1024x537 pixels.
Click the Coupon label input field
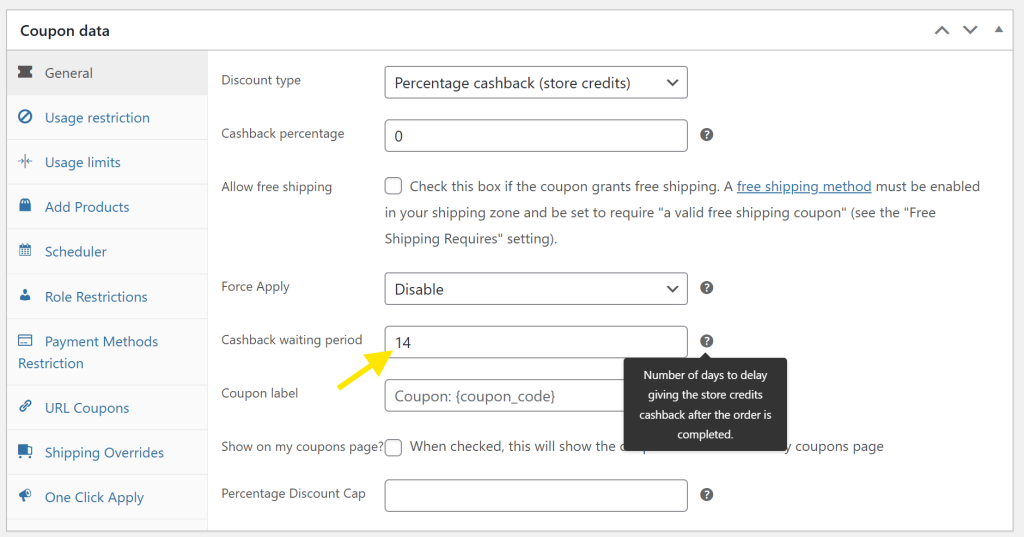pos(505,395)
